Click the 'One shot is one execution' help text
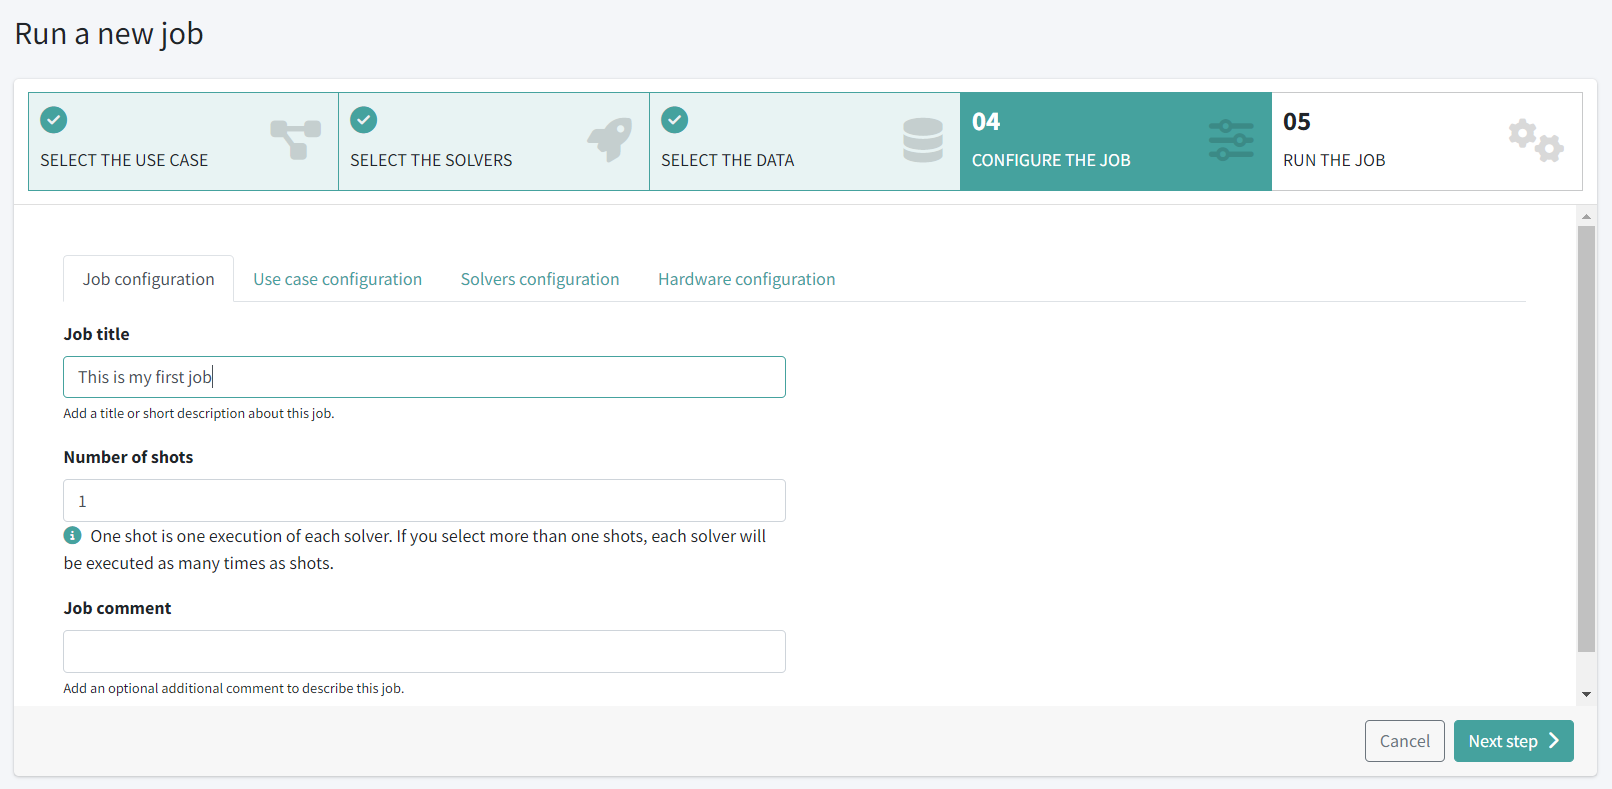The height and width of the screenshot is (789, 1612). pos(415,550)
